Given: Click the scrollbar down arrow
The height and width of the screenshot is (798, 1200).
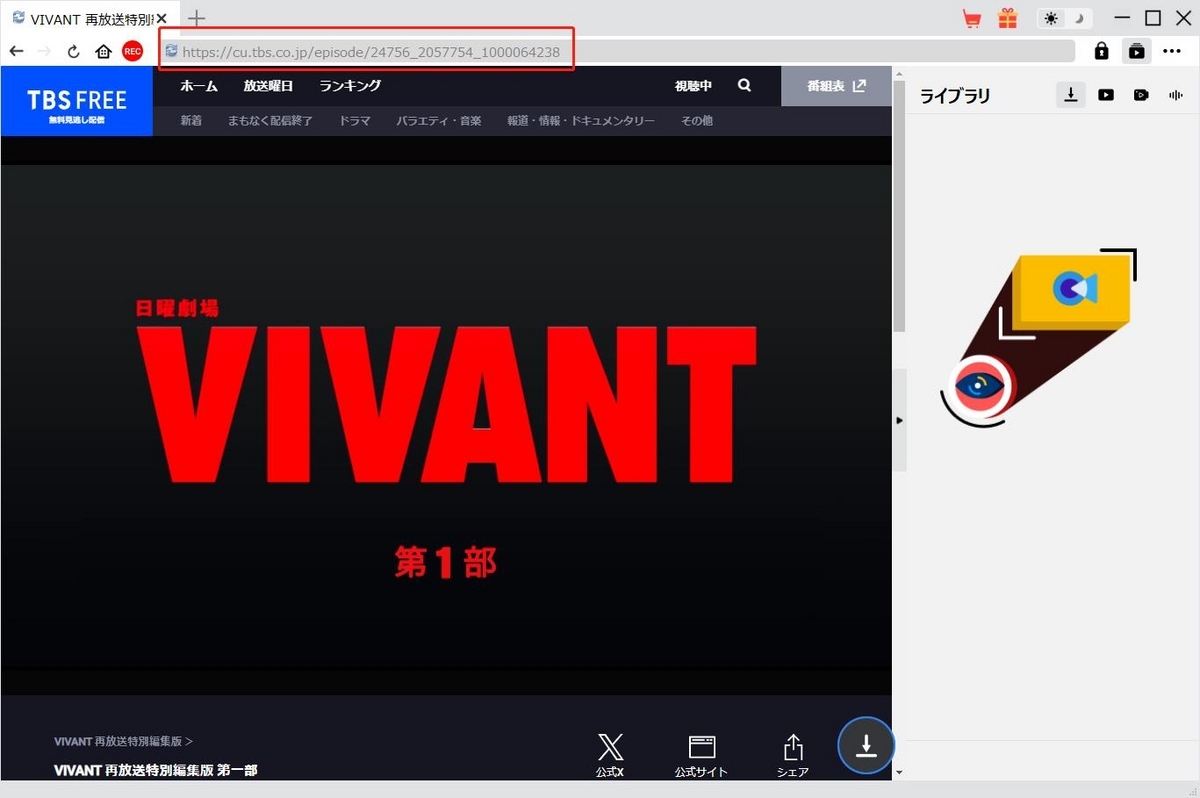Looking at the screenshot, I should tap(899, 772).
